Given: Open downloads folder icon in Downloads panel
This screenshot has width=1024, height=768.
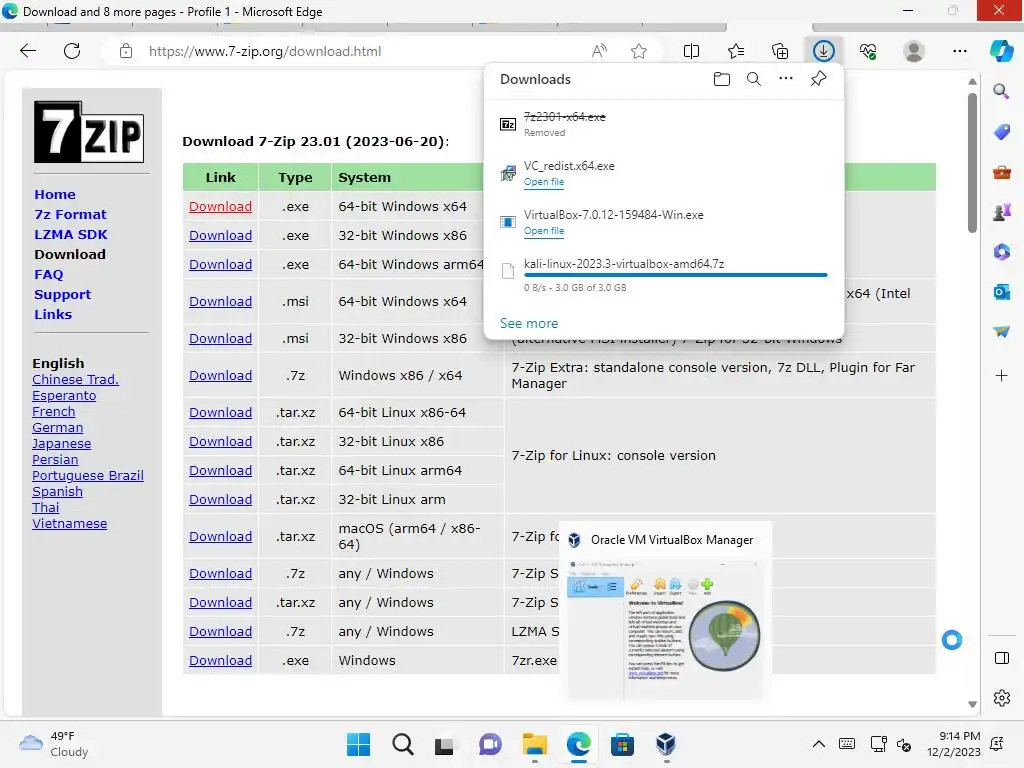Looking at the screenshot, I should point(722,79).
